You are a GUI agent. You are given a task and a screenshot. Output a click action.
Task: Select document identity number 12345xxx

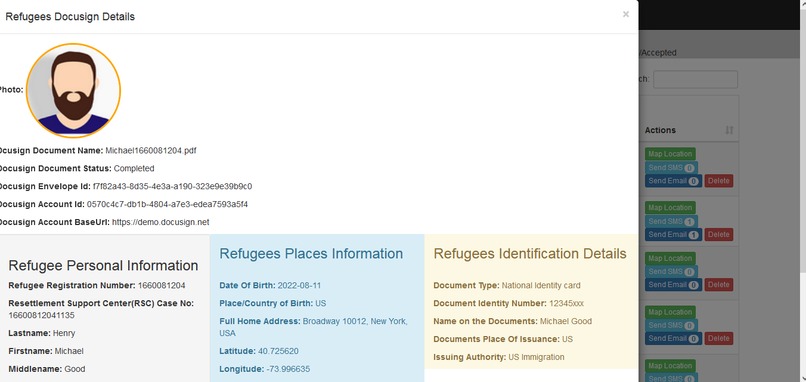566,303
